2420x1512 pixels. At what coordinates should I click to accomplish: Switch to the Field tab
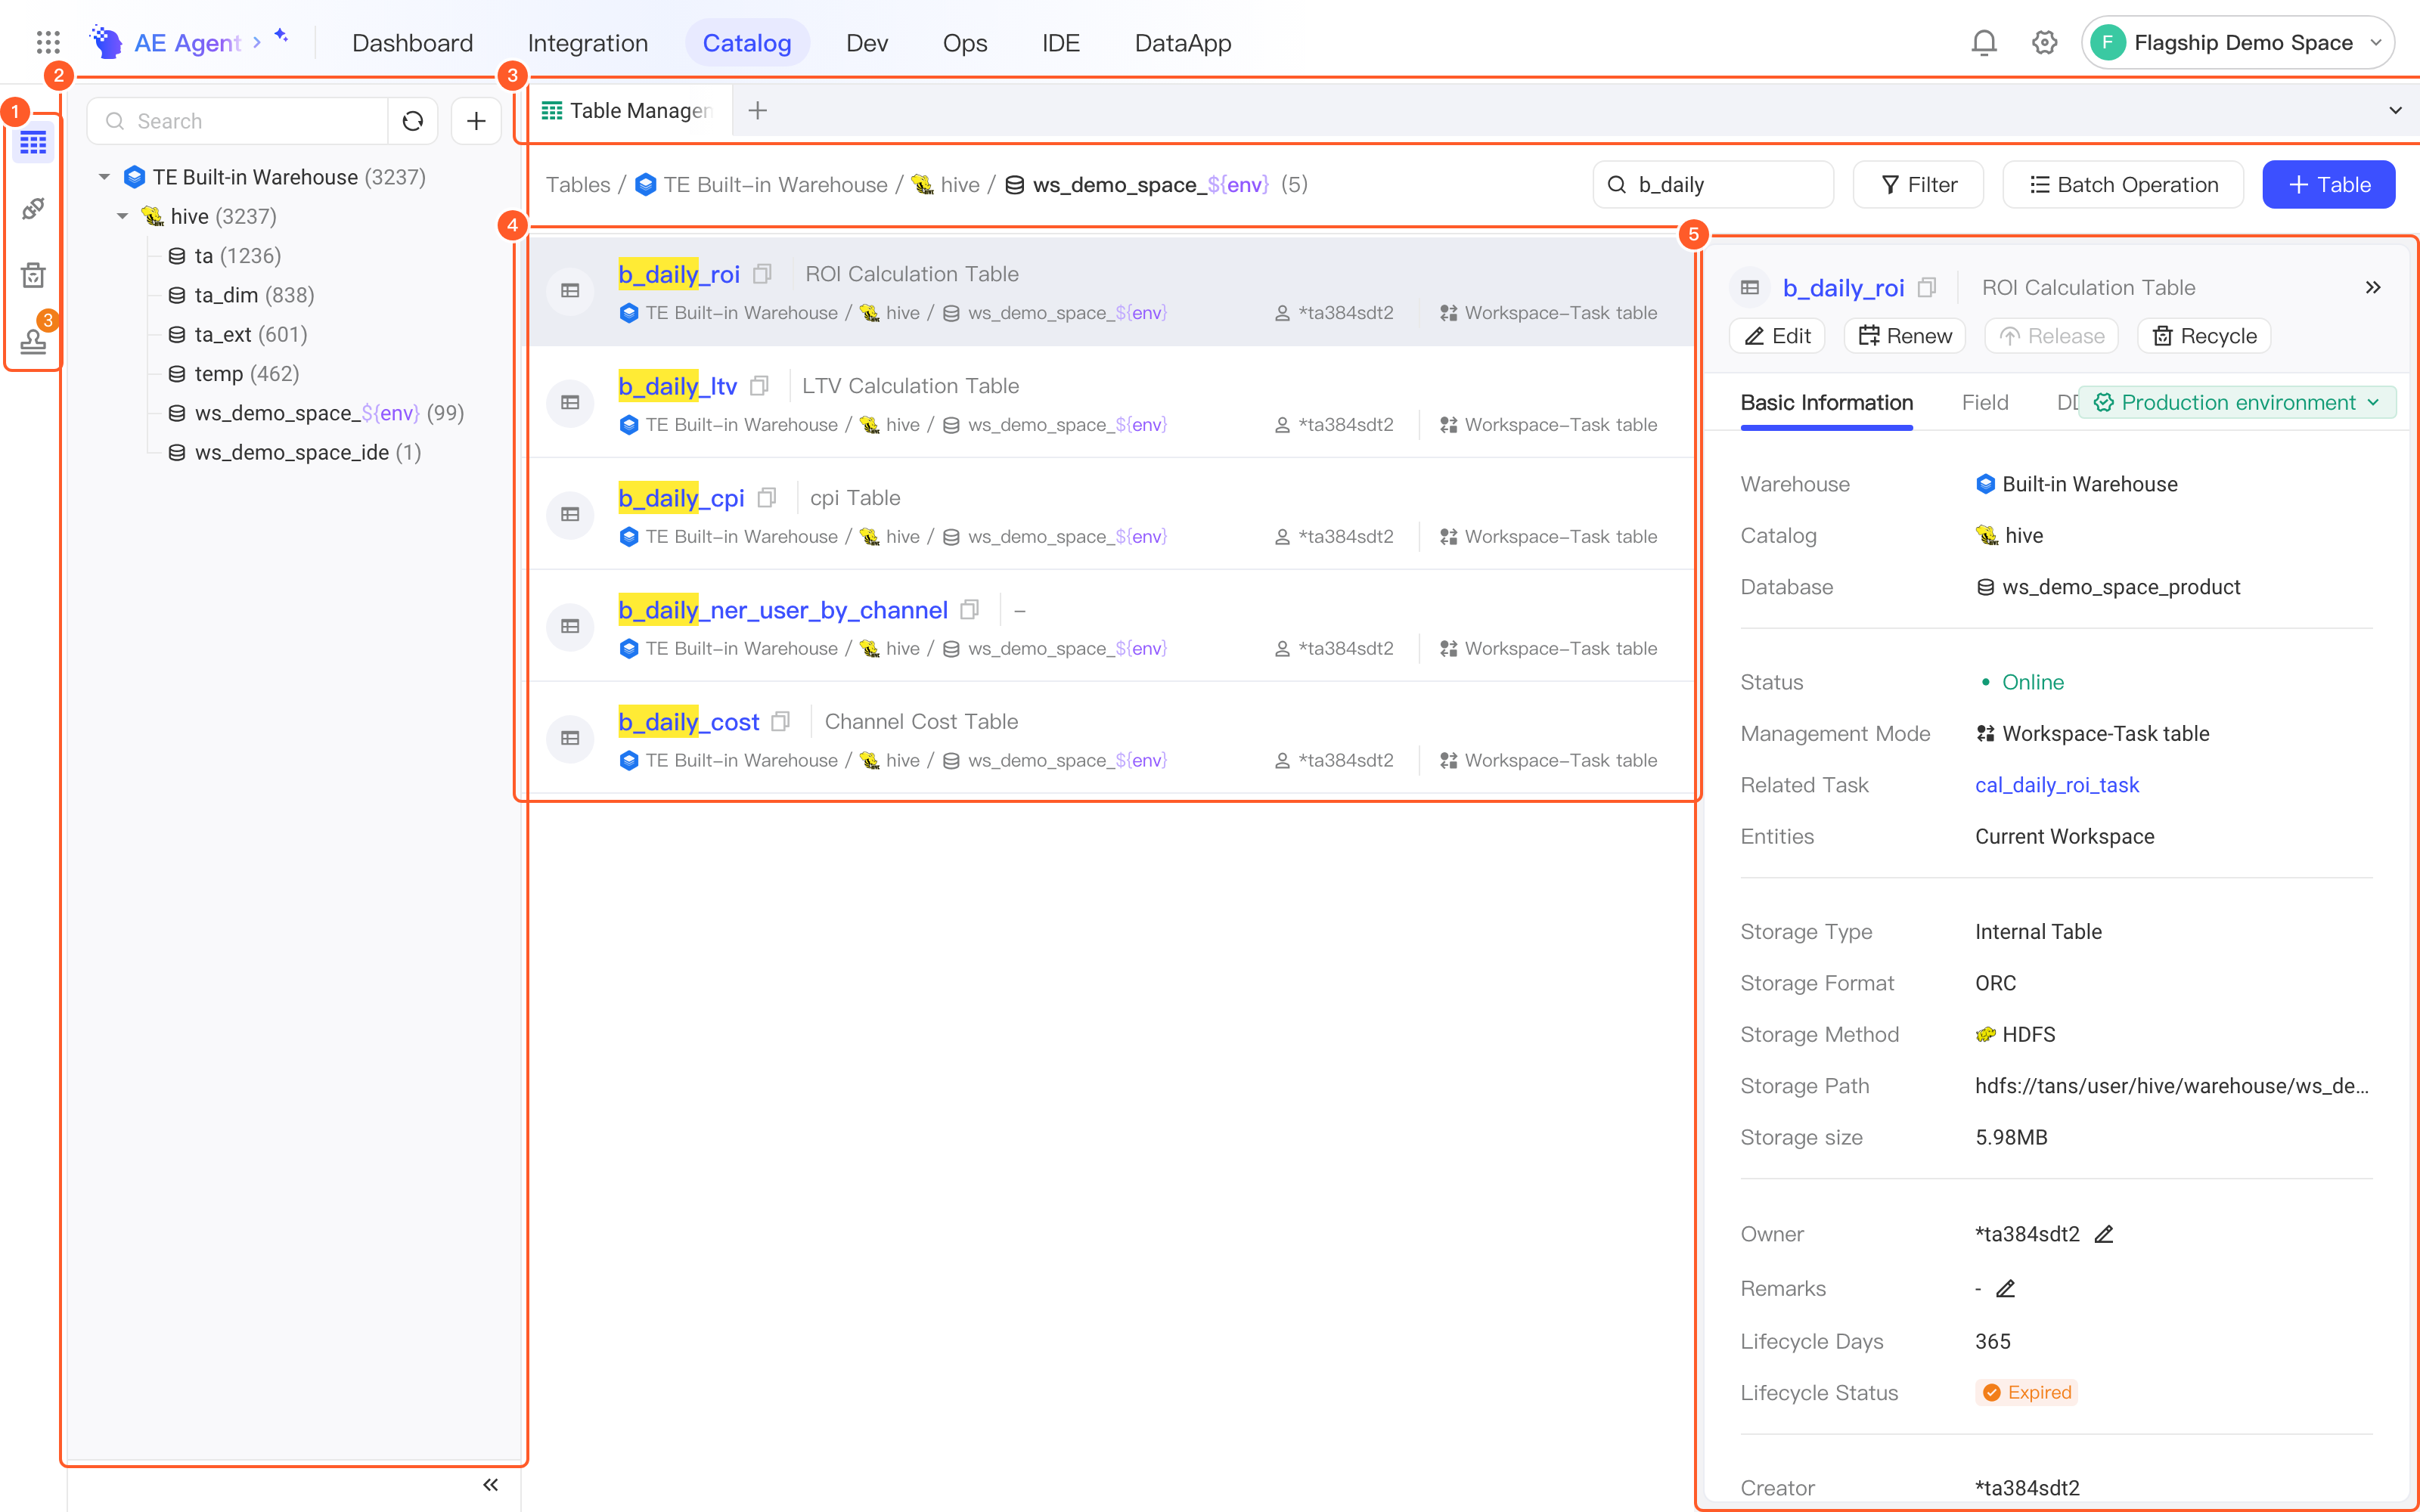(1985, 402)
